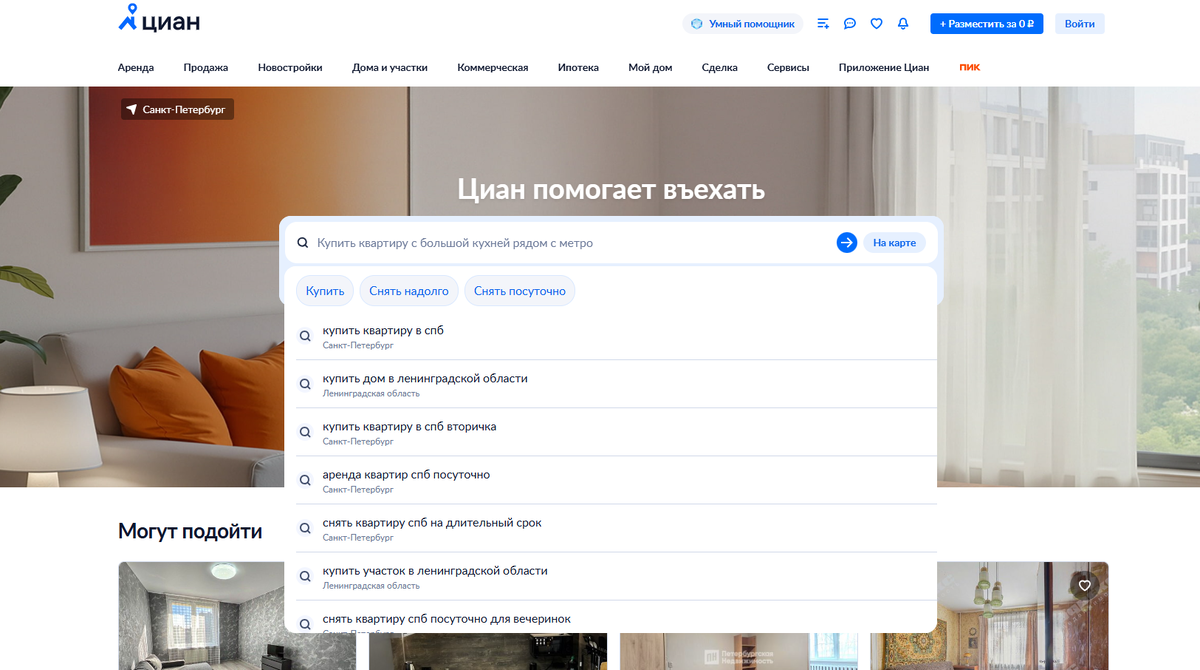
Task: Click search icon beside купить участок в ленинградской области
Action: (x=306, y=577)
